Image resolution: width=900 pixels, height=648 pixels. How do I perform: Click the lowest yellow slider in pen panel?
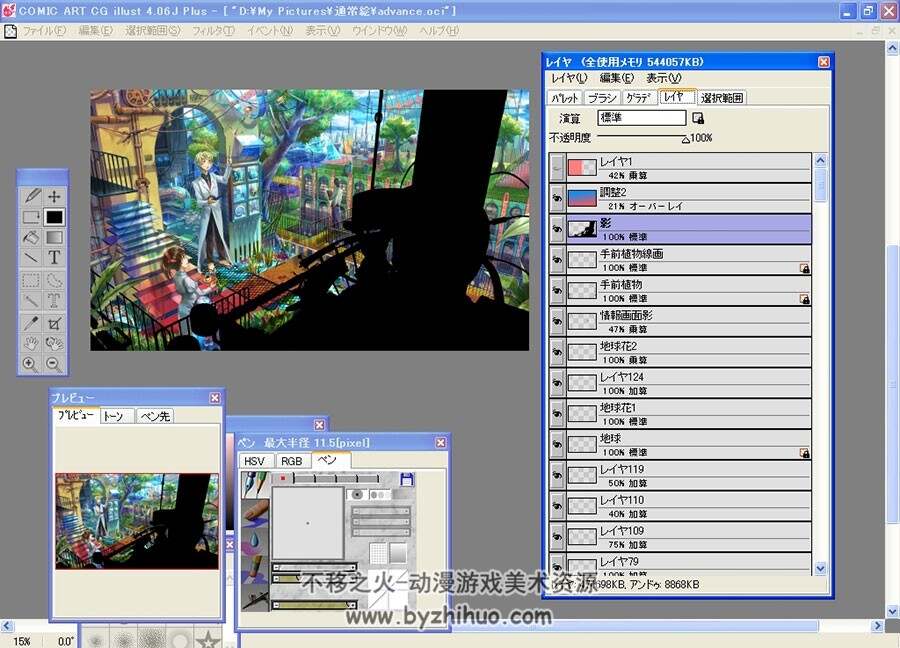(315, 605)
